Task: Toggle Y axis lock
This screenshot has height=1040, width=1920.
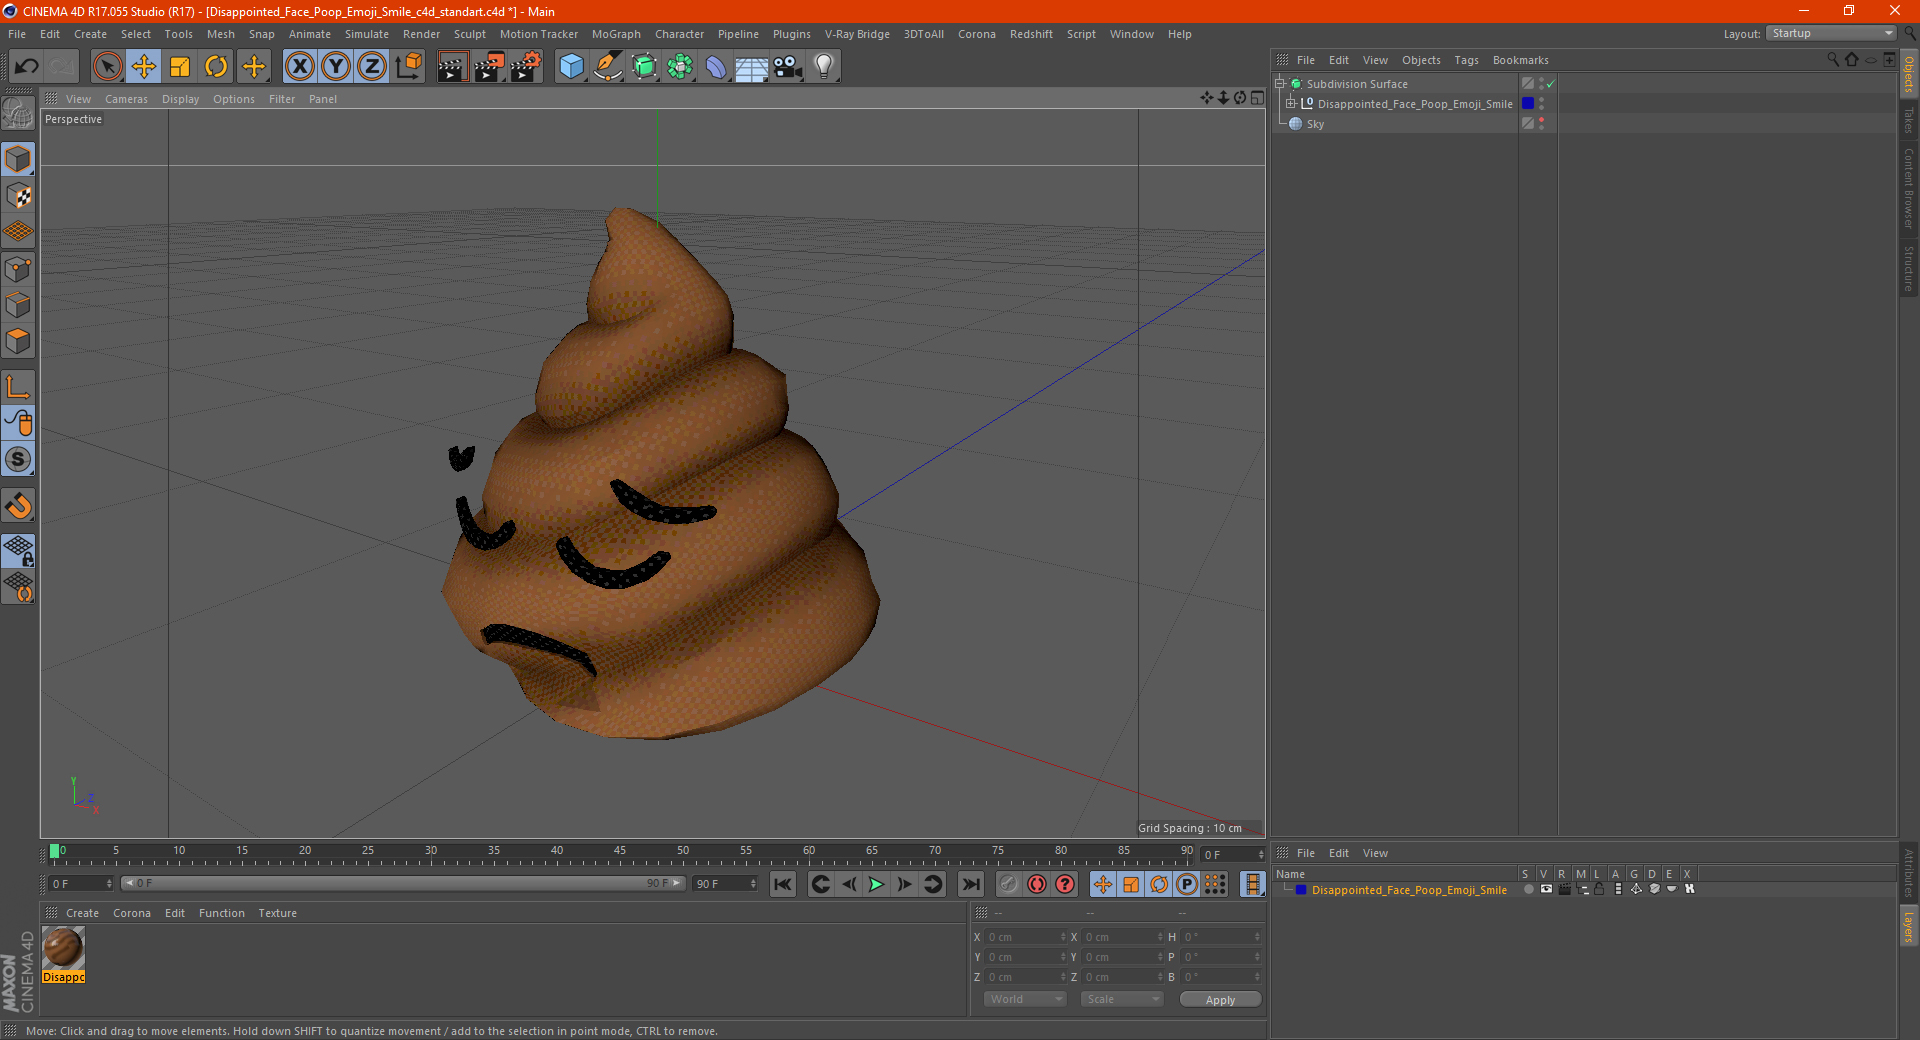Action: click(336, 67)
